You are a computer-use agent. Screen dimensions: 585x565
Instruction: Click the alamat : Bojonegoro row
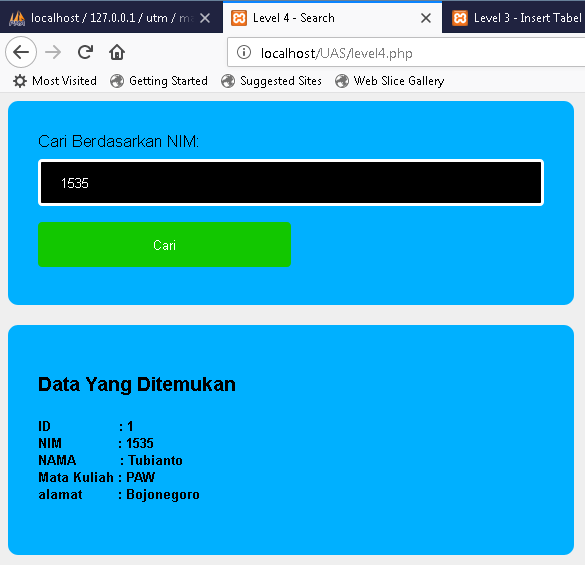[x=119, y=494]
